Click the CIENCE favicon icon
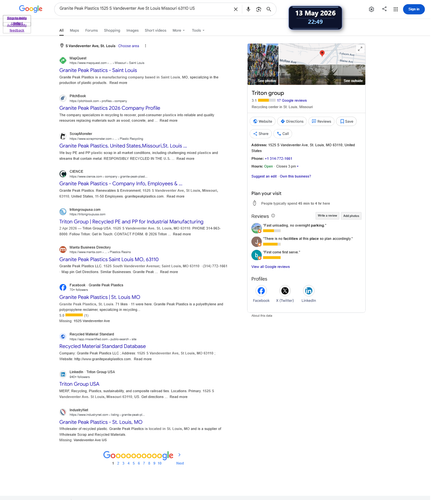The image size is (435, 500). [63, 174]
